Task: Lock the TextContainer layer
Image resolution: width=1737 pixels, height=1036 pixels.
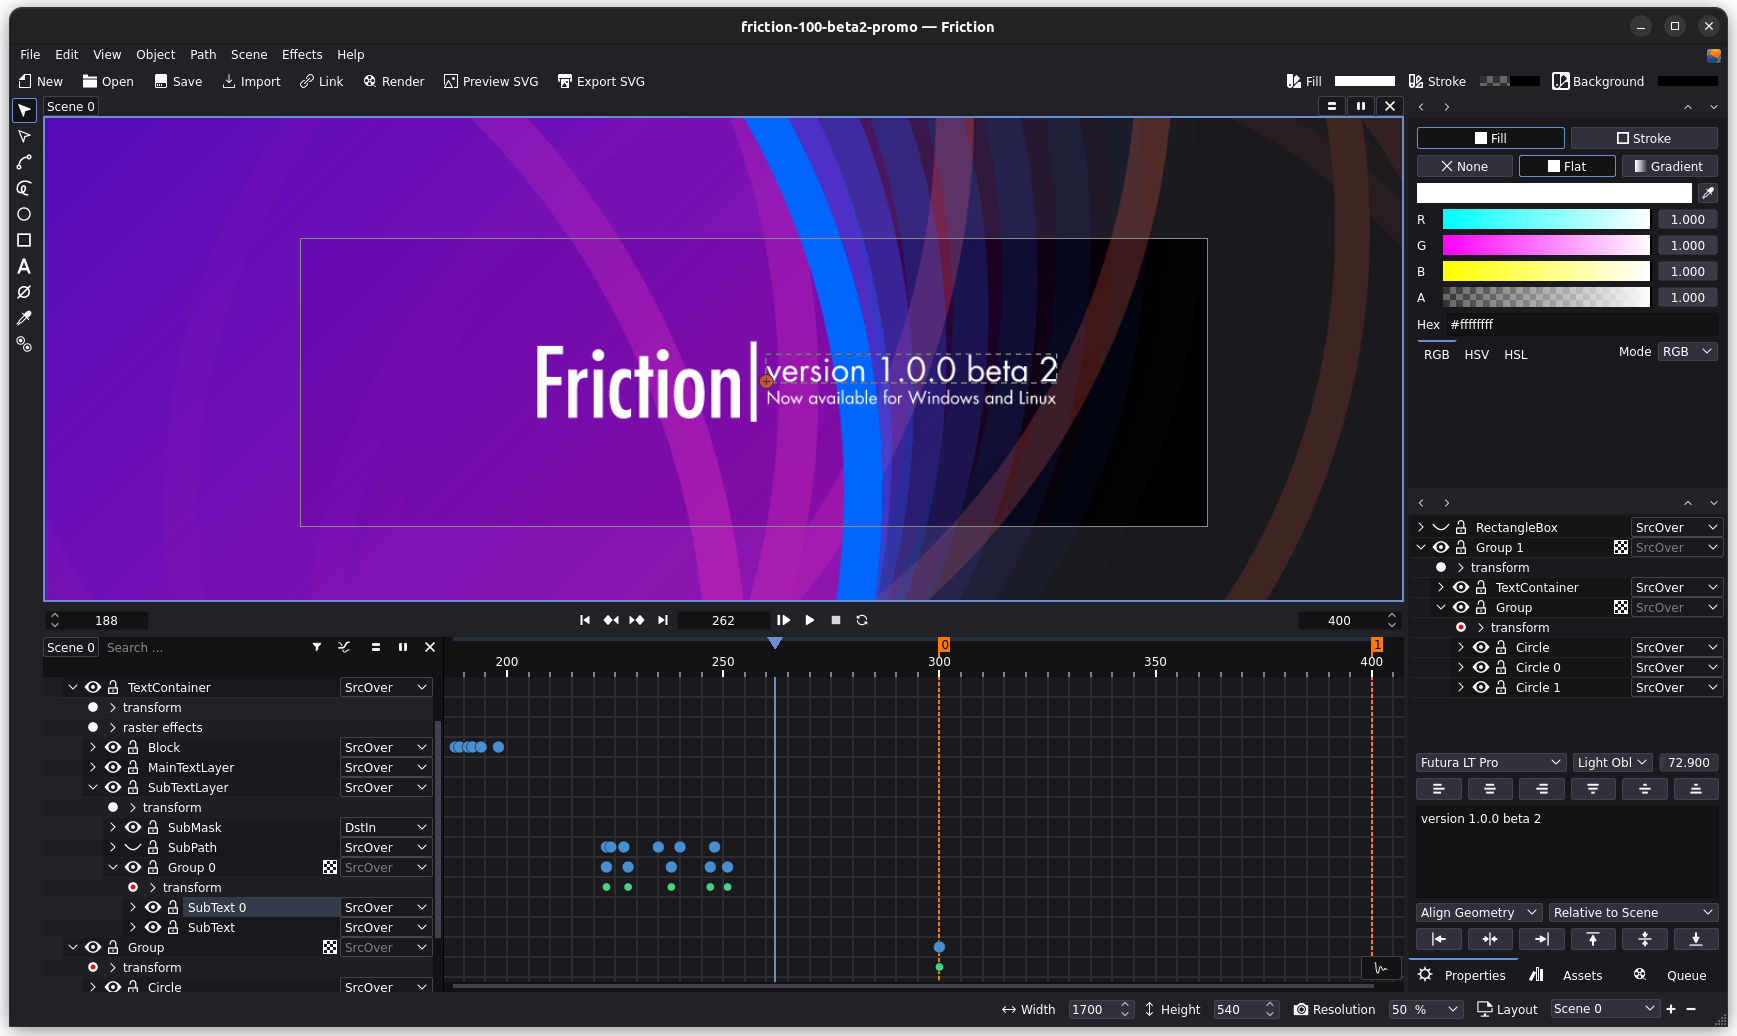Action: (113, 687)
